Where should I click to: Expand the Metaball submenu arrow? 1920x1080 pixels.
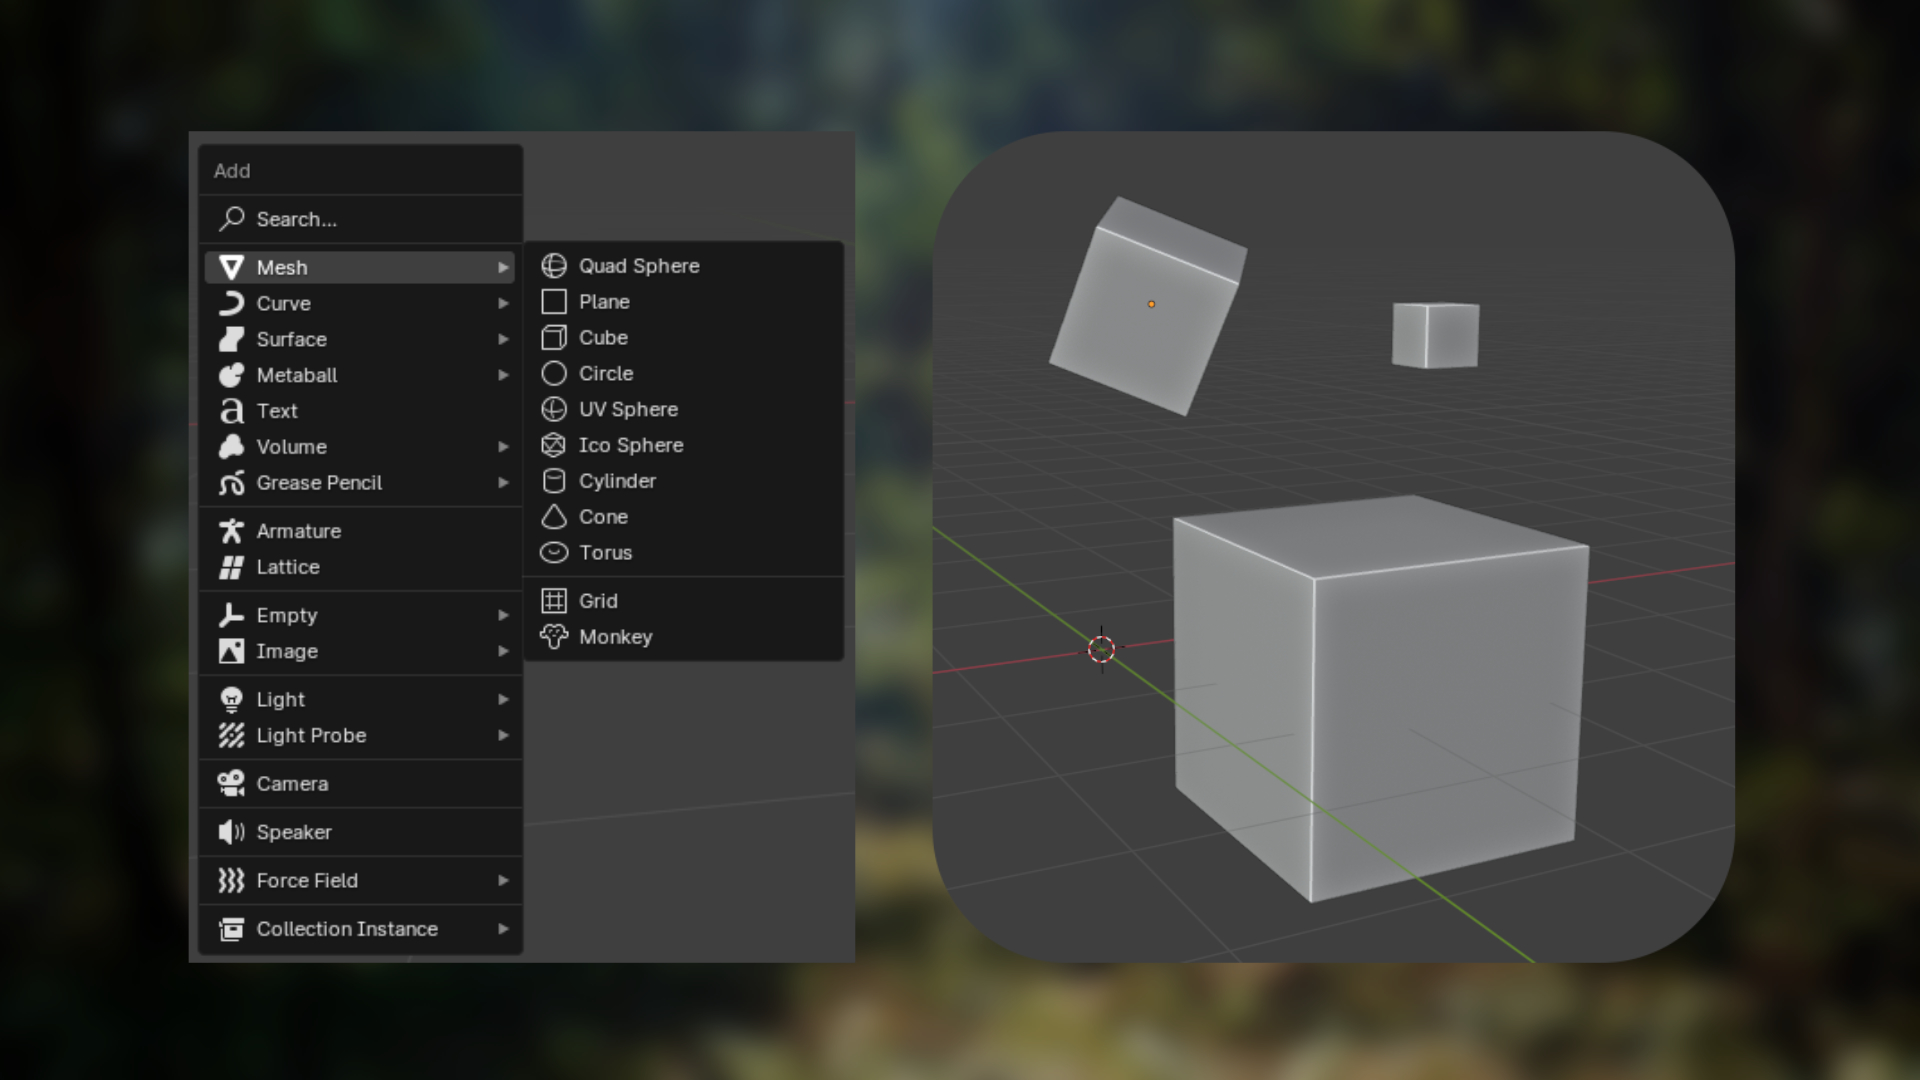point(503,375)
